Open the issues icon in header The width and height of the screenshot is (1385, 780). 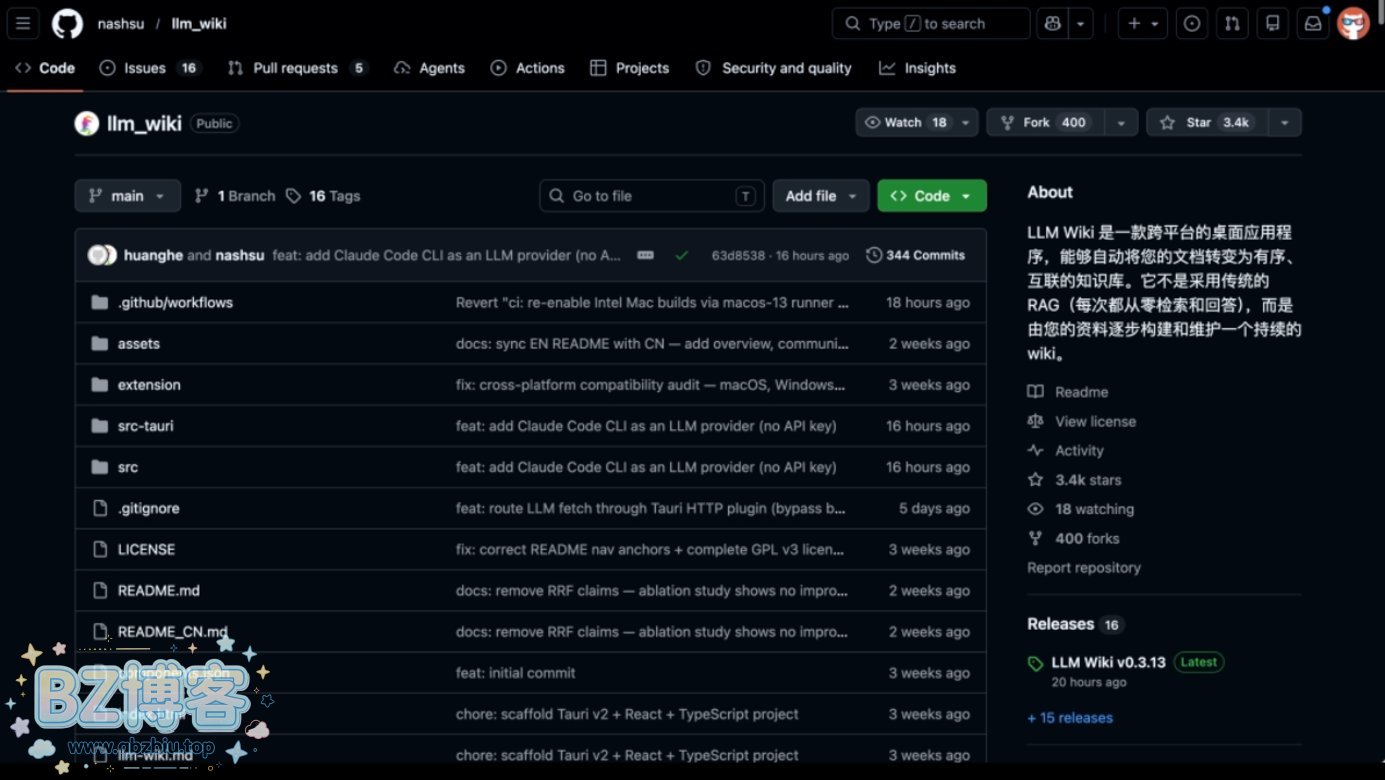click(1192, 23)
